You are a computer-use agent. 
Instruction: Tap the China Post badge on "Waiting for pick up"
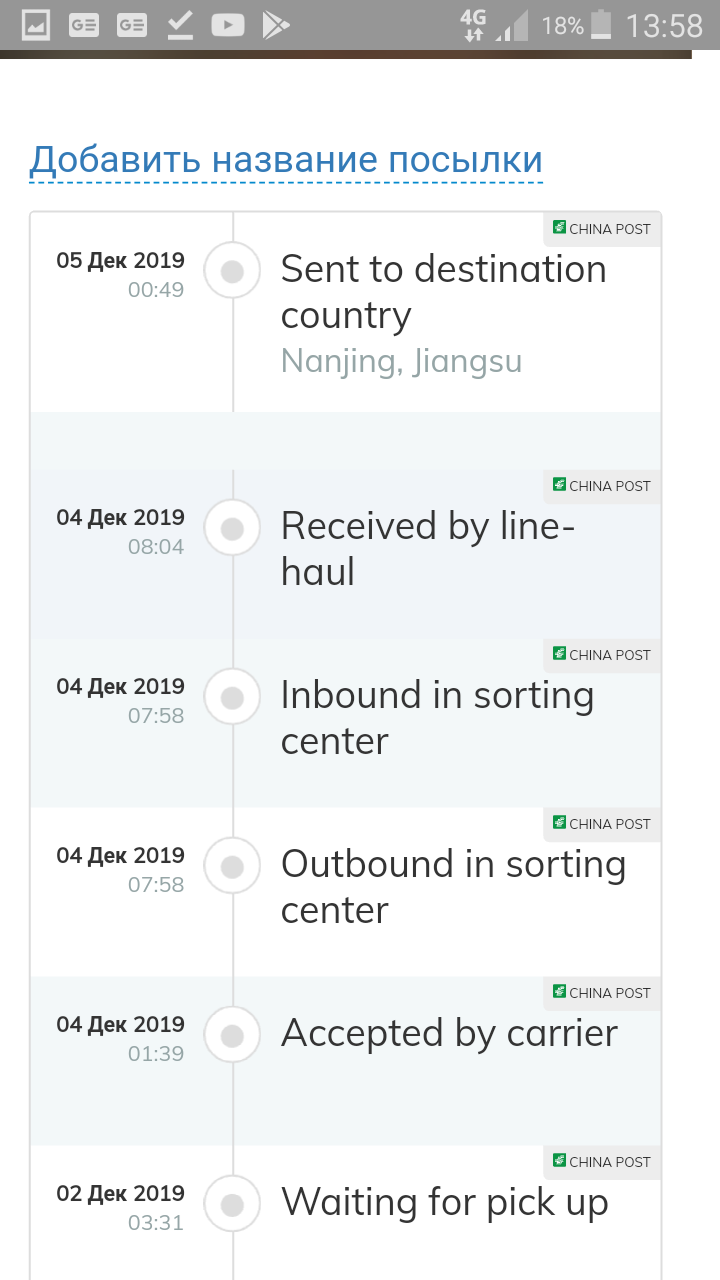(x=602, y=1162)
